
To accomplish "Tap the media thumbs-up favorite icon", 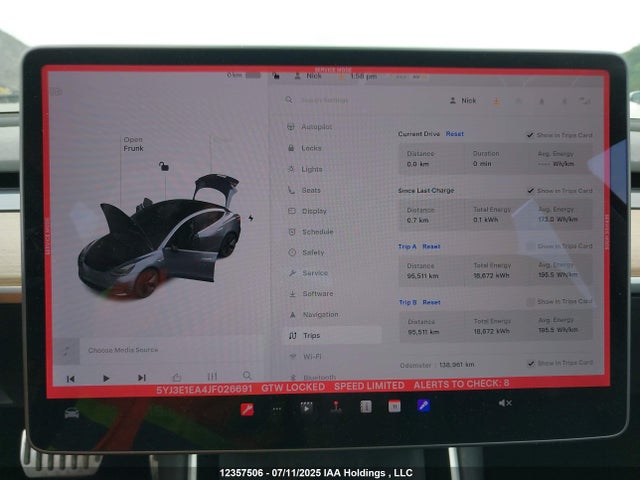I will 177,377.
